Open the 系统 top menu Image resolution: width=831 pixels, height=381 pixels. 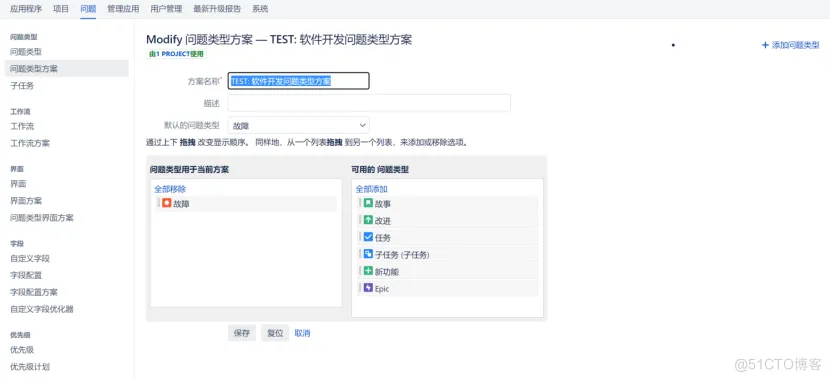[260, 8]
